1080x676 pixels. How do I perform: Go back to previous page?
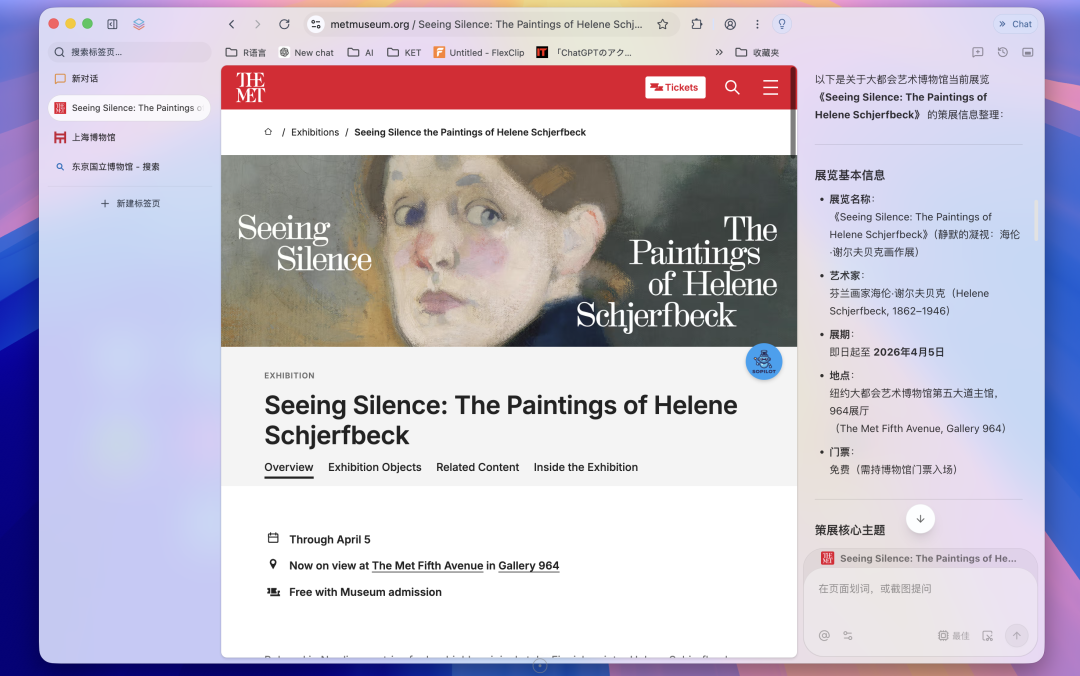[232, 24]
